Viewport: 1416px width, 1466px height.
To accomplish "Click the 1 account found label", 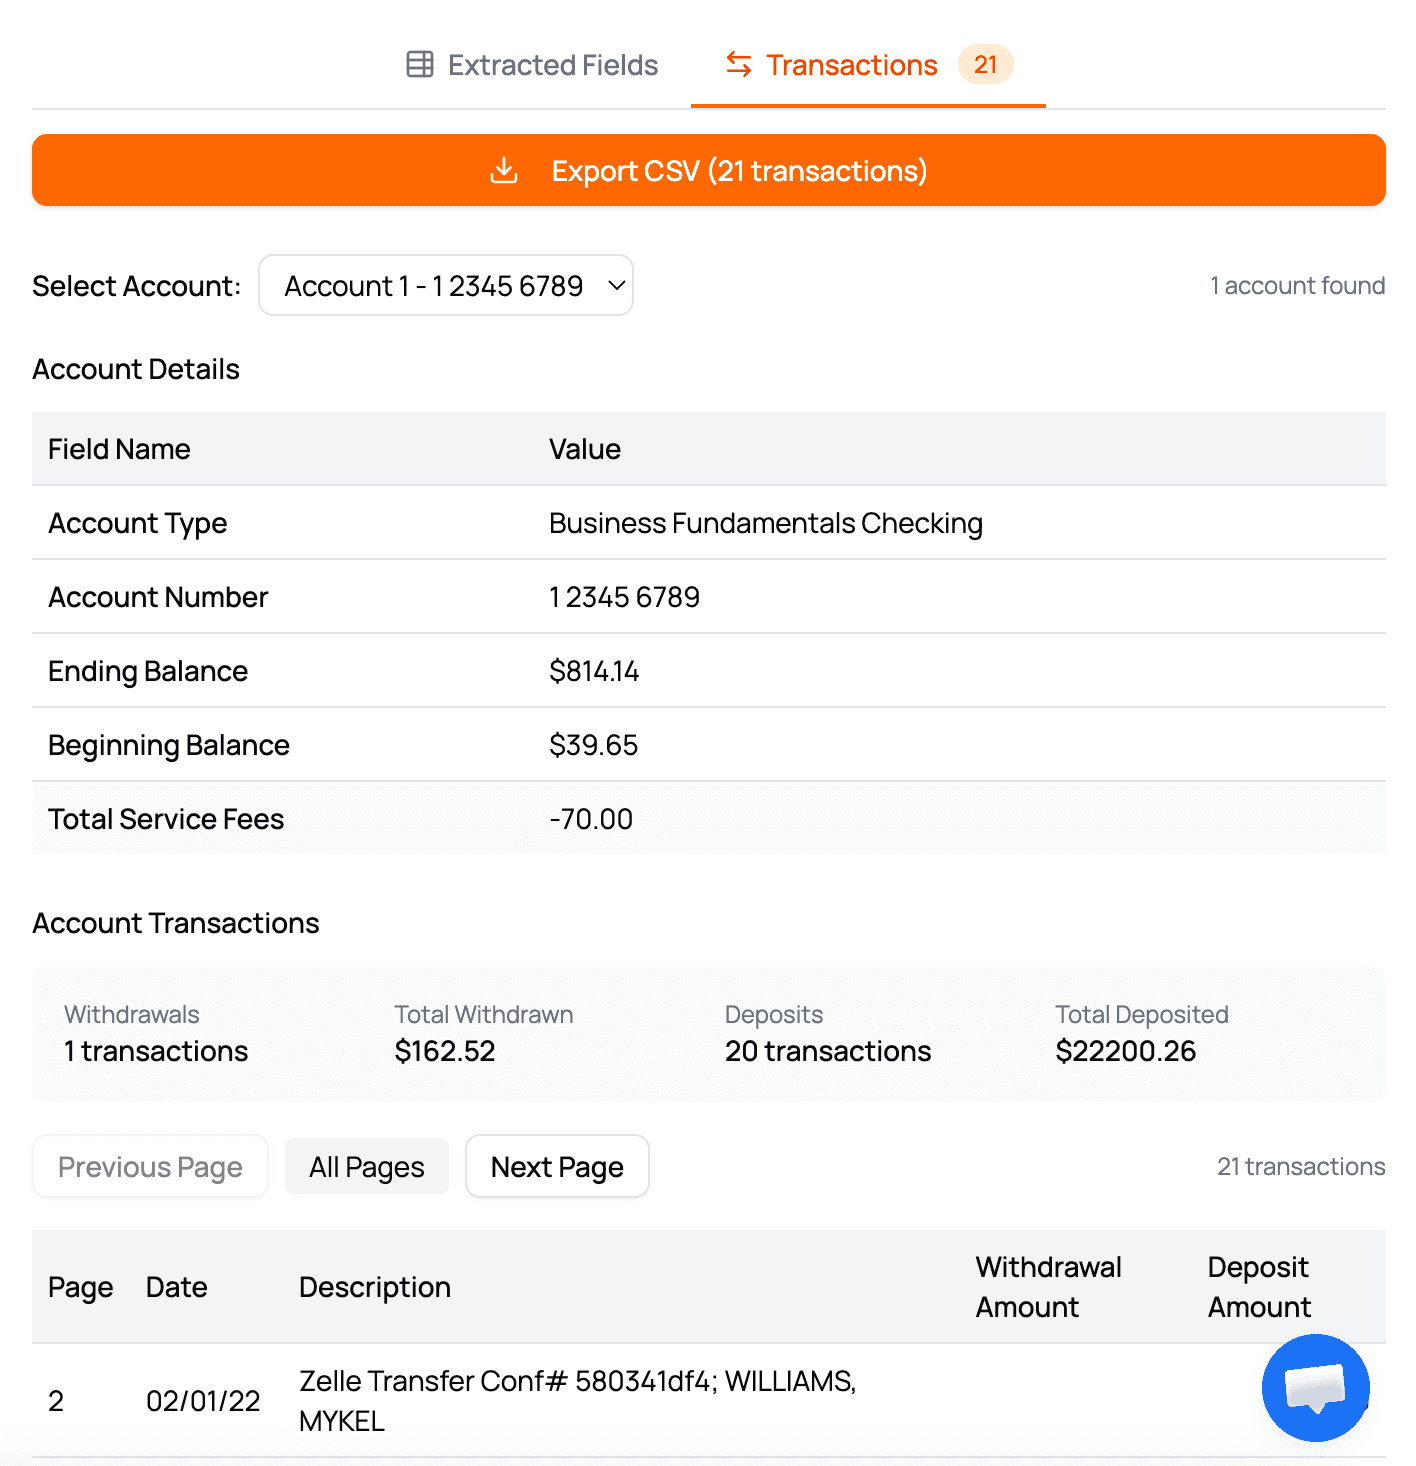I will coord(1297,286).
